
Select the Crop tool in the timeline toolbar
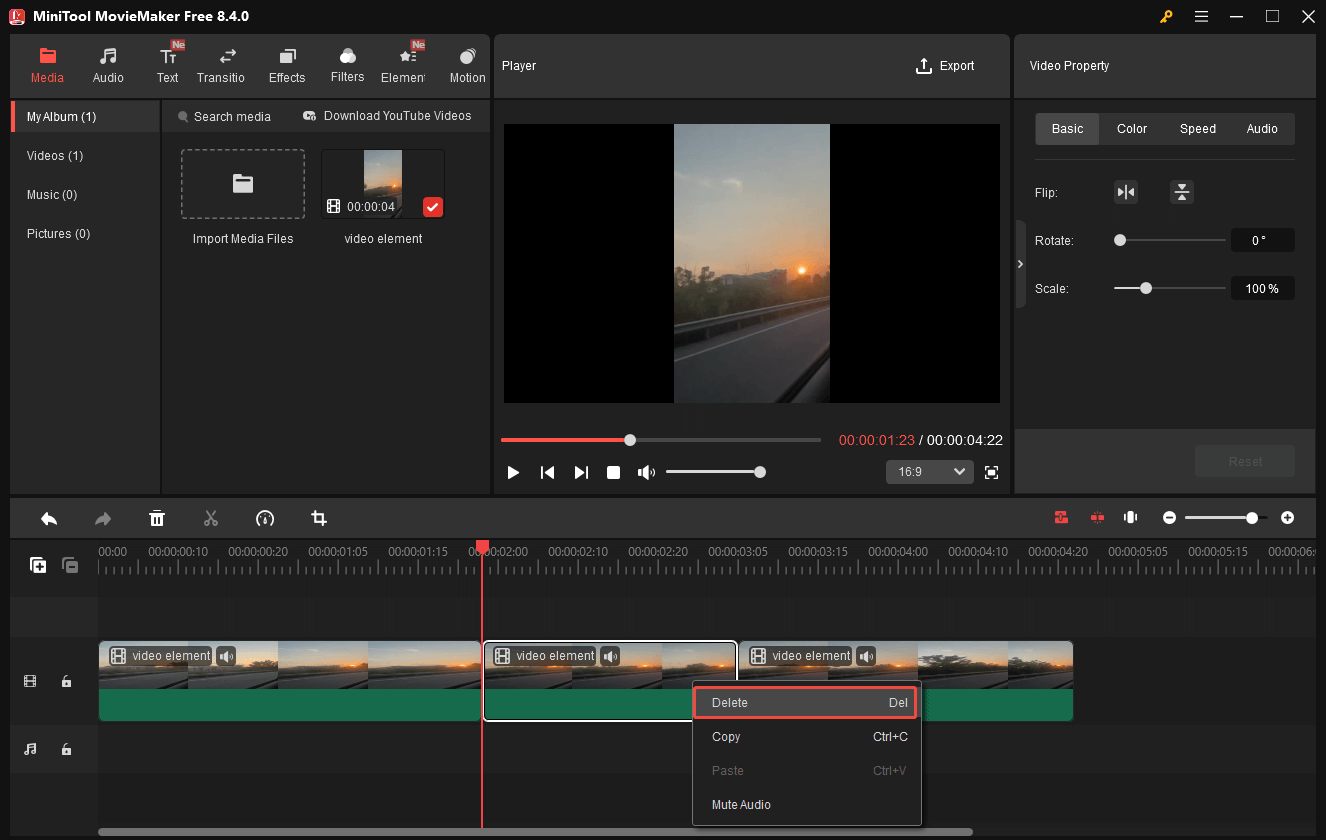tap(318, 518)
